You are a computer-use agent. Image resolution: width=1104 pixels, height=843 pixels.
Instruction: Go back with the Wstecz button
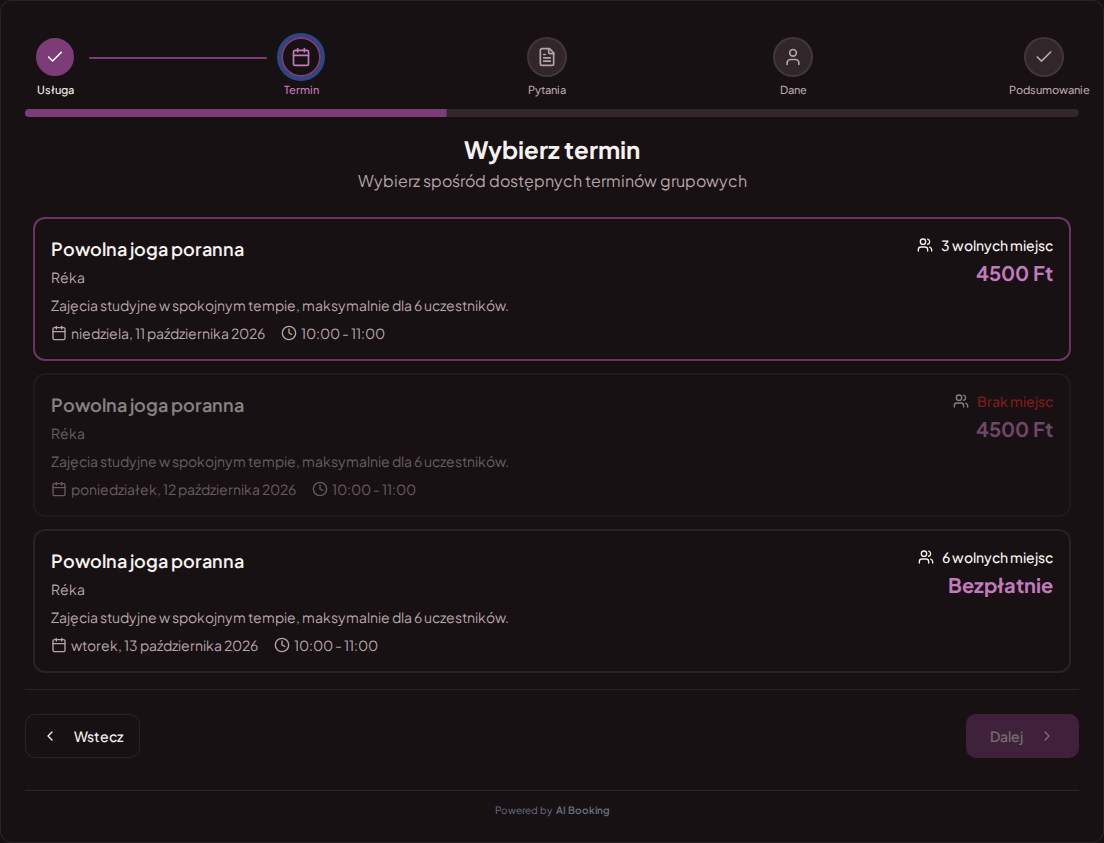point(82,736)
